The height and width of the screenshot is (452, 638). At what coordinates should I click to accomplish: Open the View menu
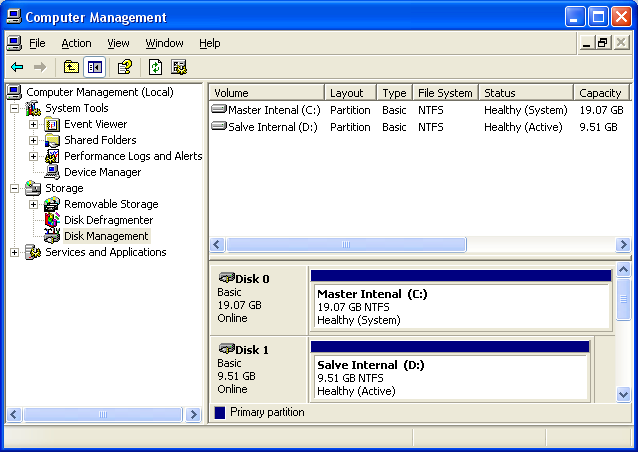(118, 43)
